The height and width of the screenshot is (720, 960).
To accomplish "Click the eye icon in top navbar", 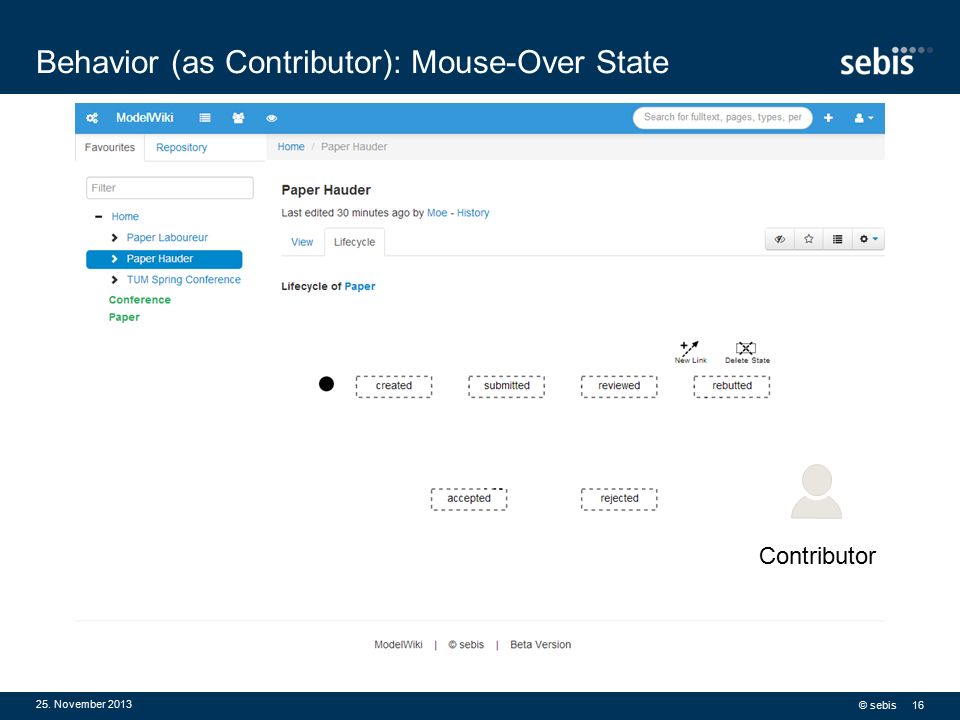I will click(272, 118).
